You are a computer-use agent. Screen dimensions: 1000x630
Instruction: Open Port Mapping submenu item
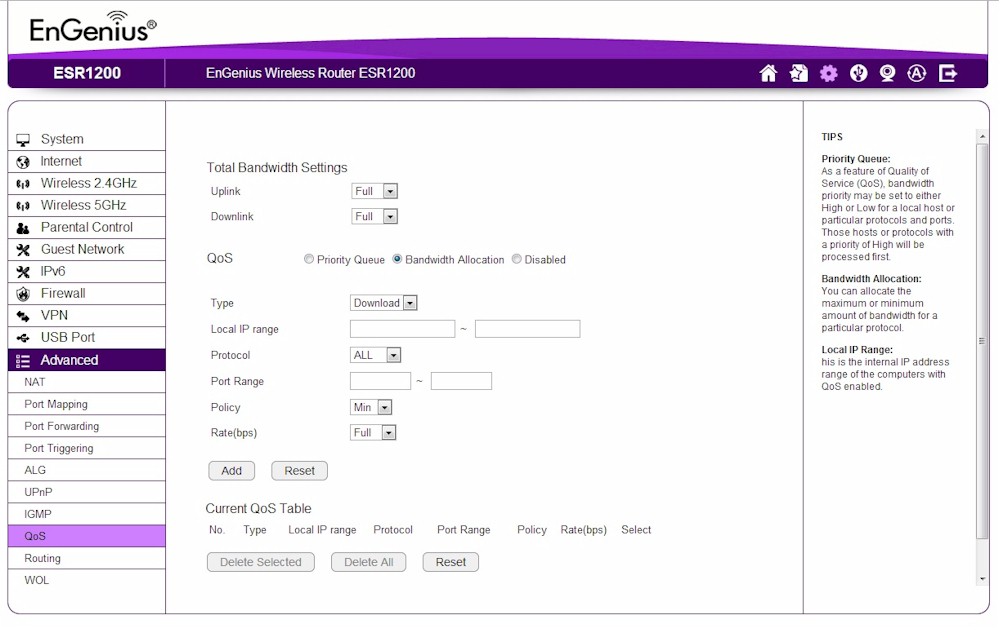click(87, 404)
